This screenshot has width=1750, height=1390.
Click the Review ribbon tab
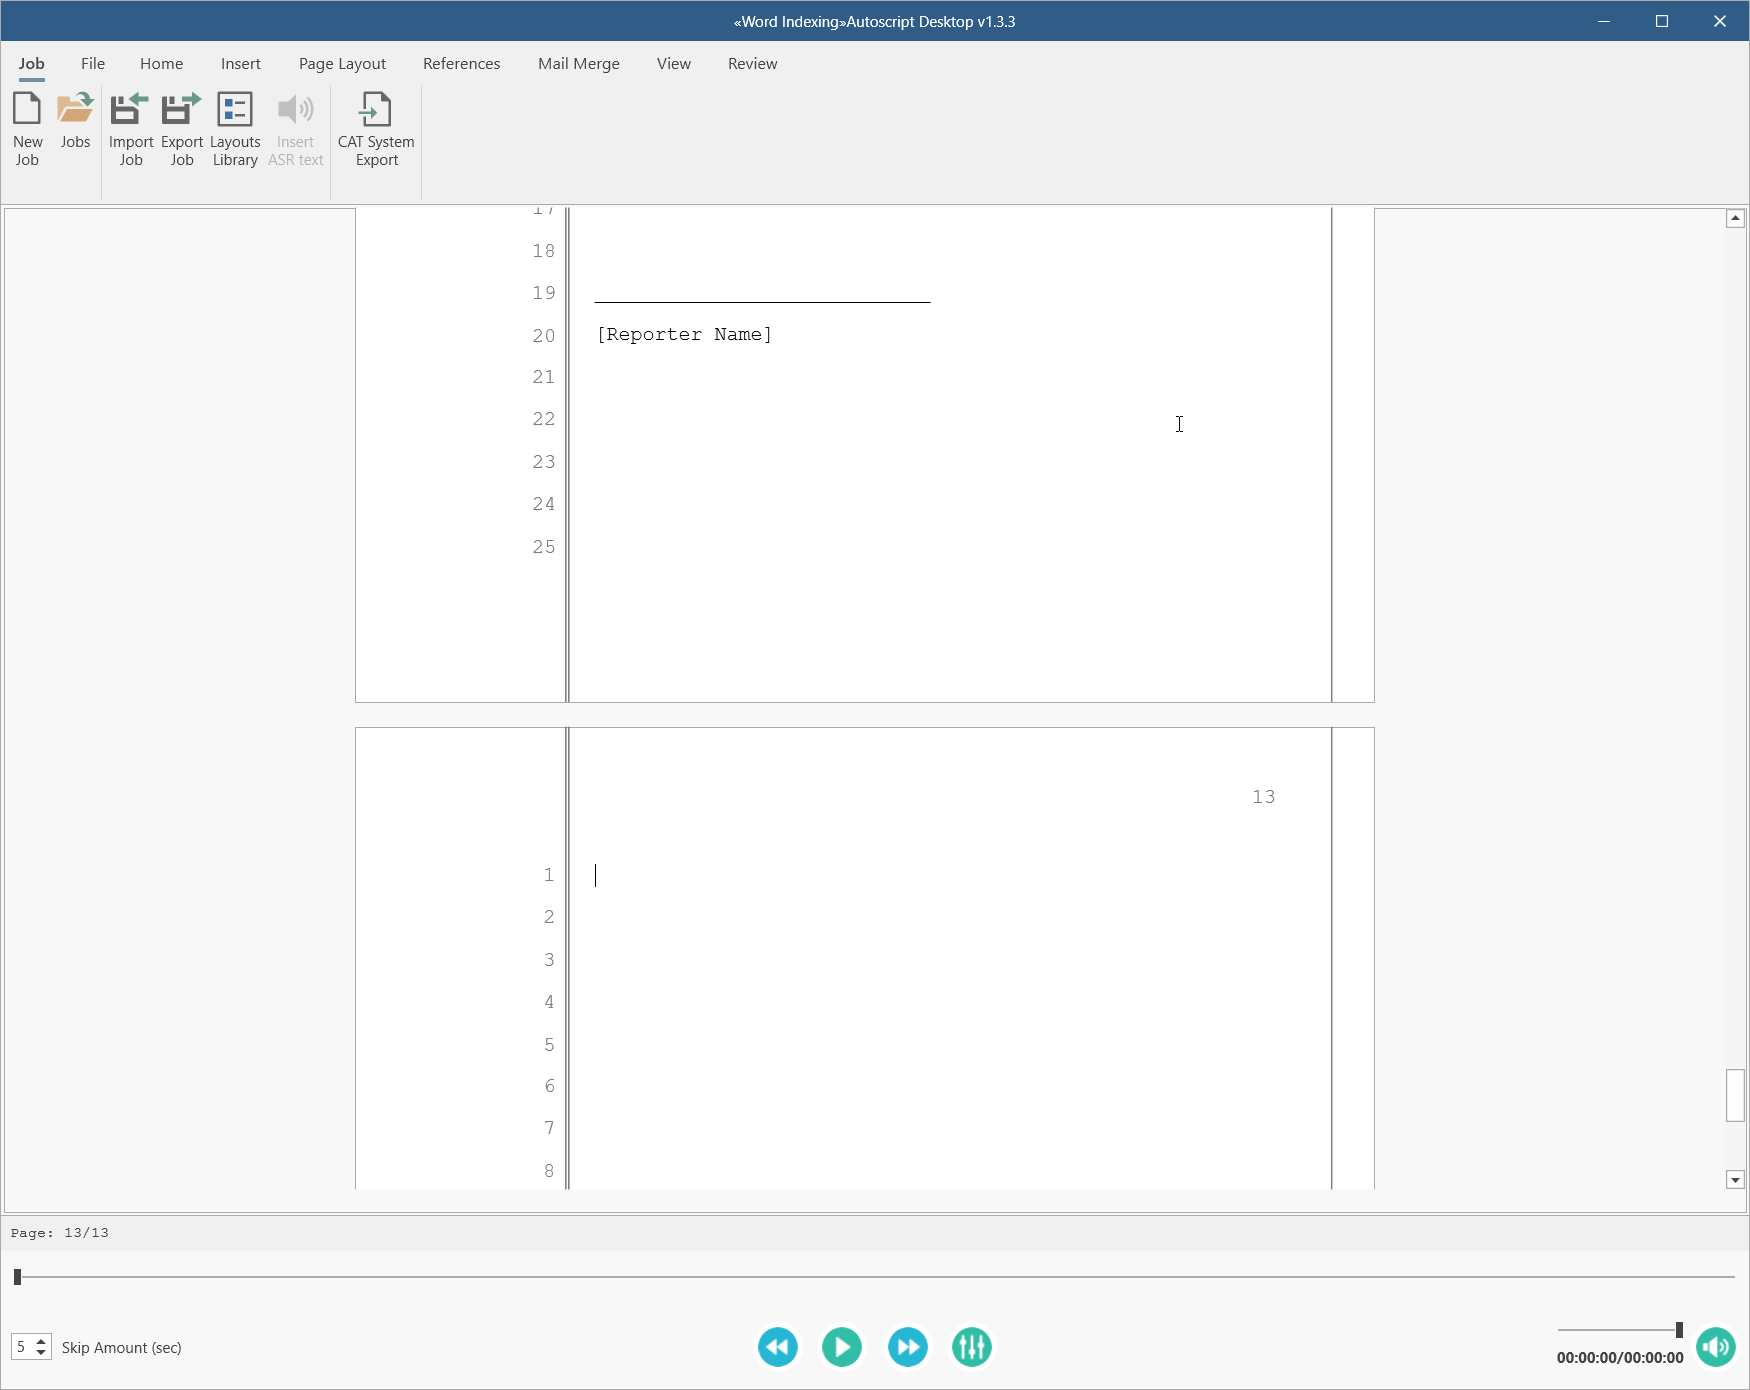point(752,64)
